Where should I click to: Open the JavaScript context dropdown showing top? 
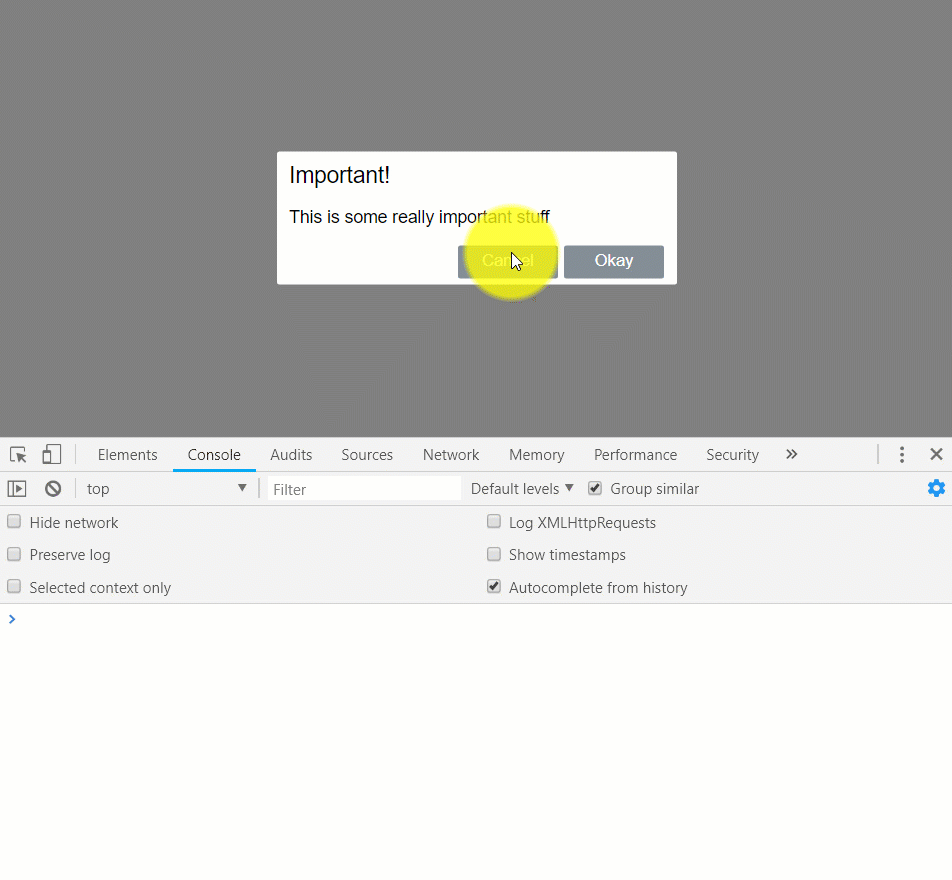click(165, 488)
